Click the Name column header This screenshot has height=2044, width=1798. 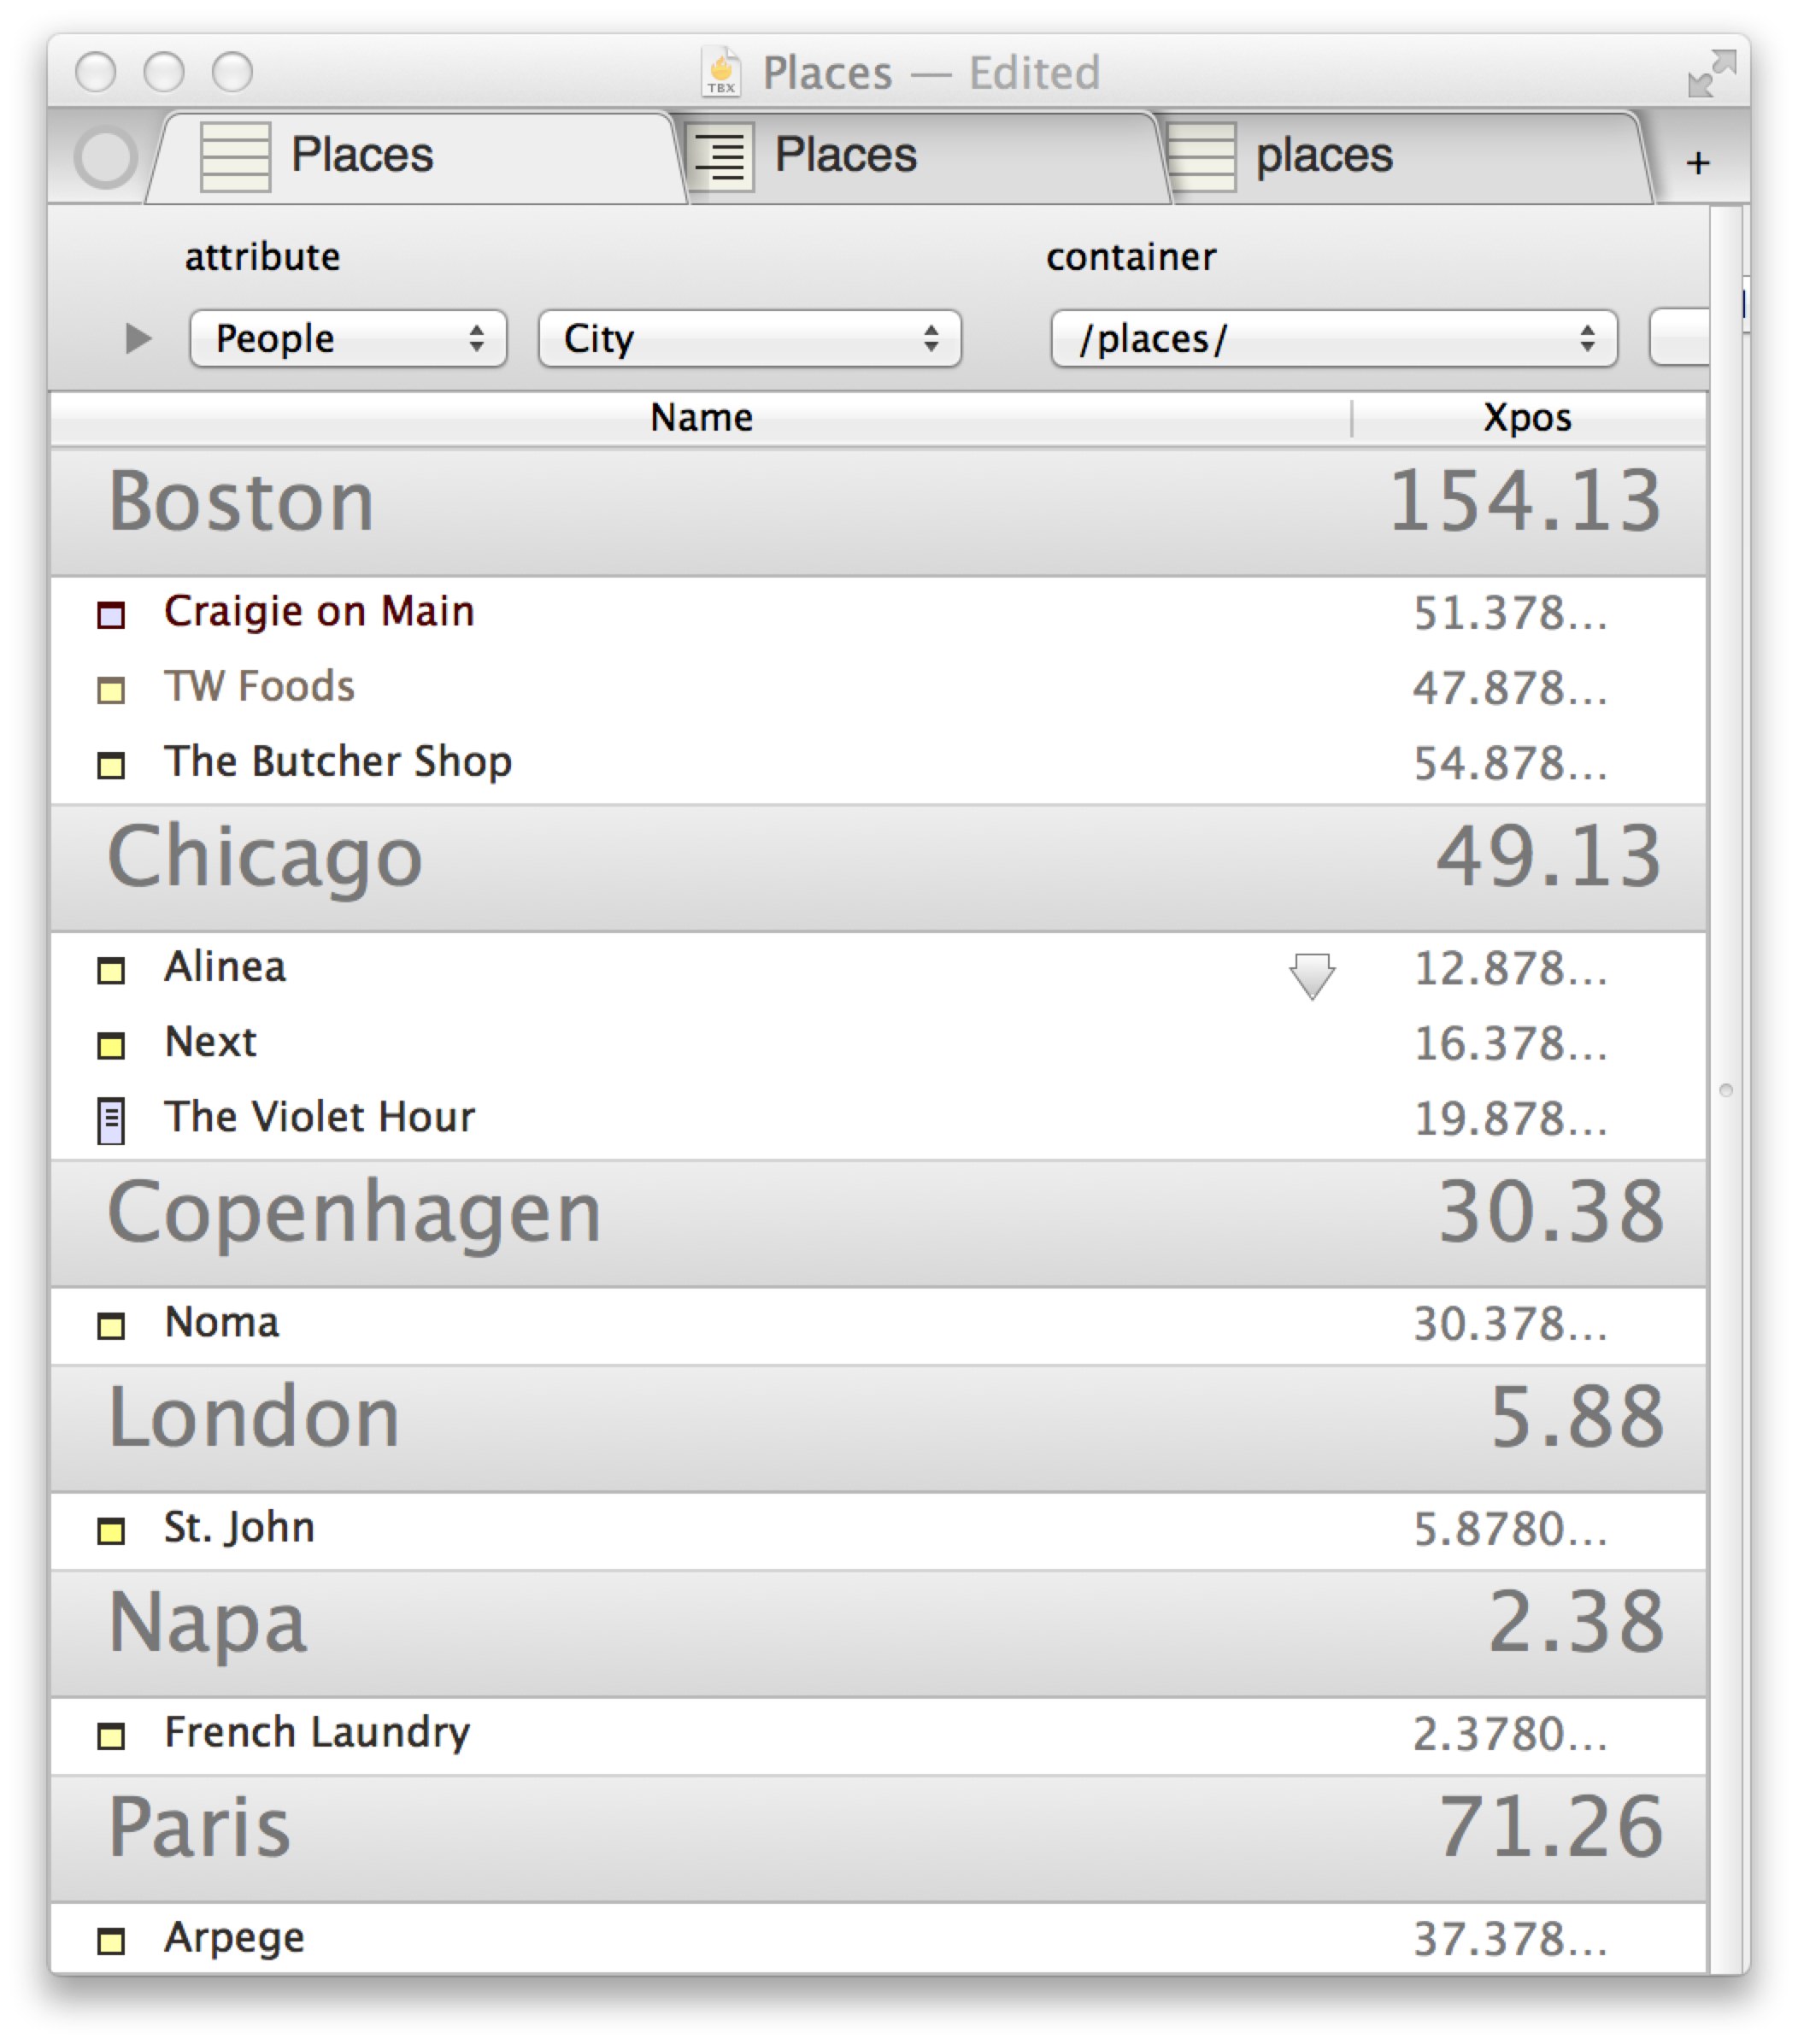coord(701,417)
